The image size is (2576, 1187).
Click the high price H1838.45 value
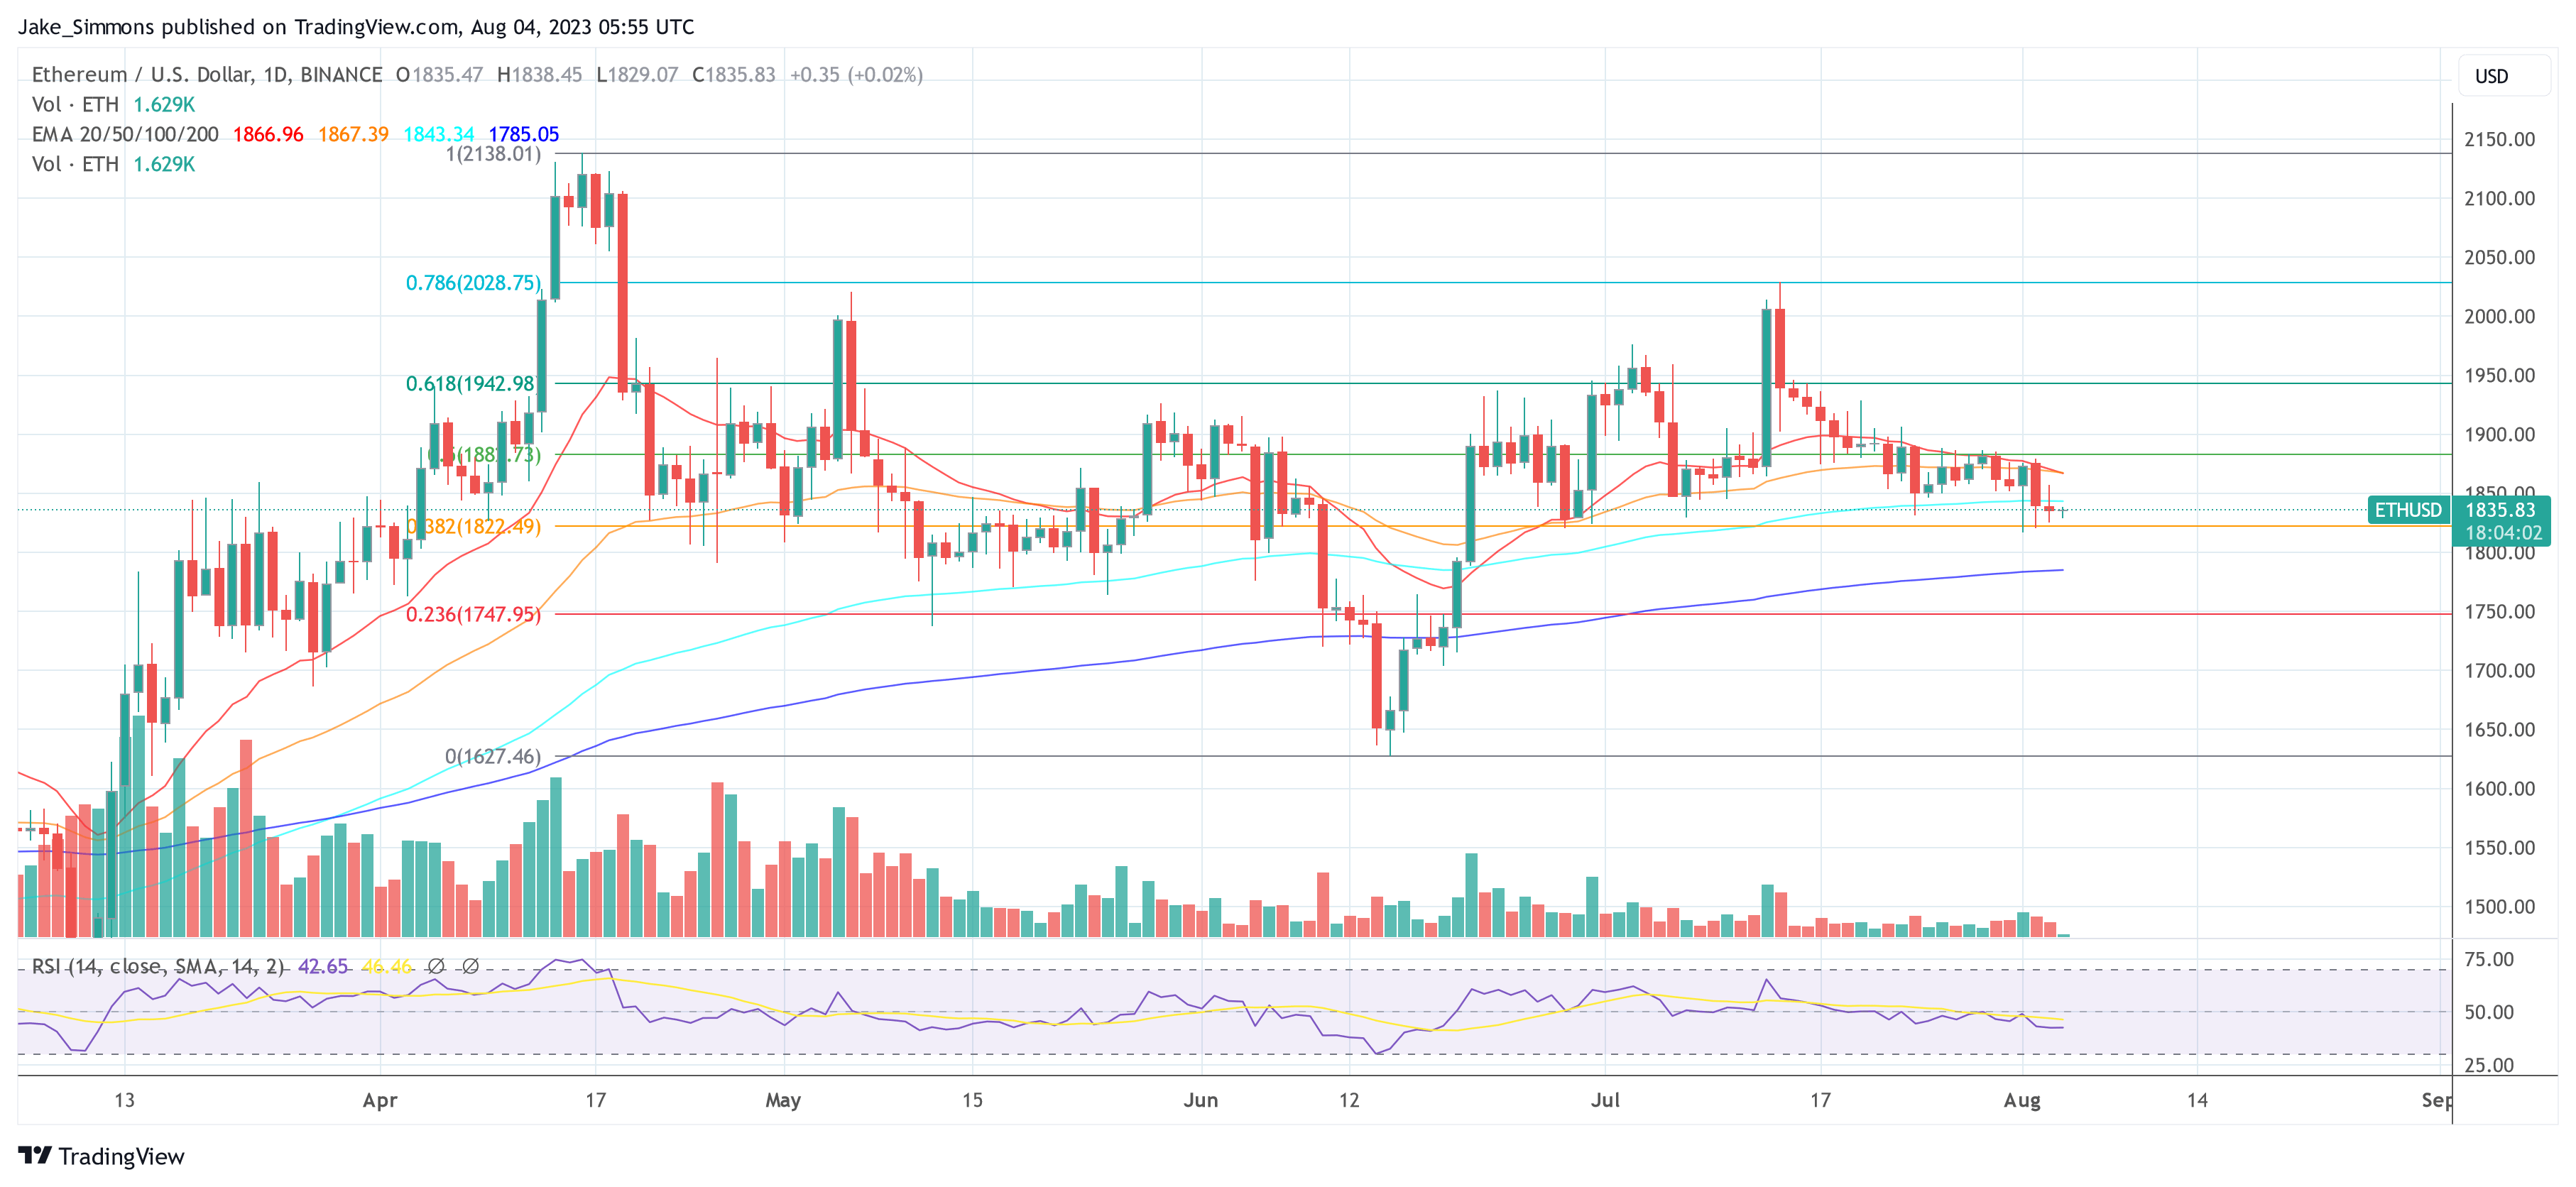click(x=539, y=75)
